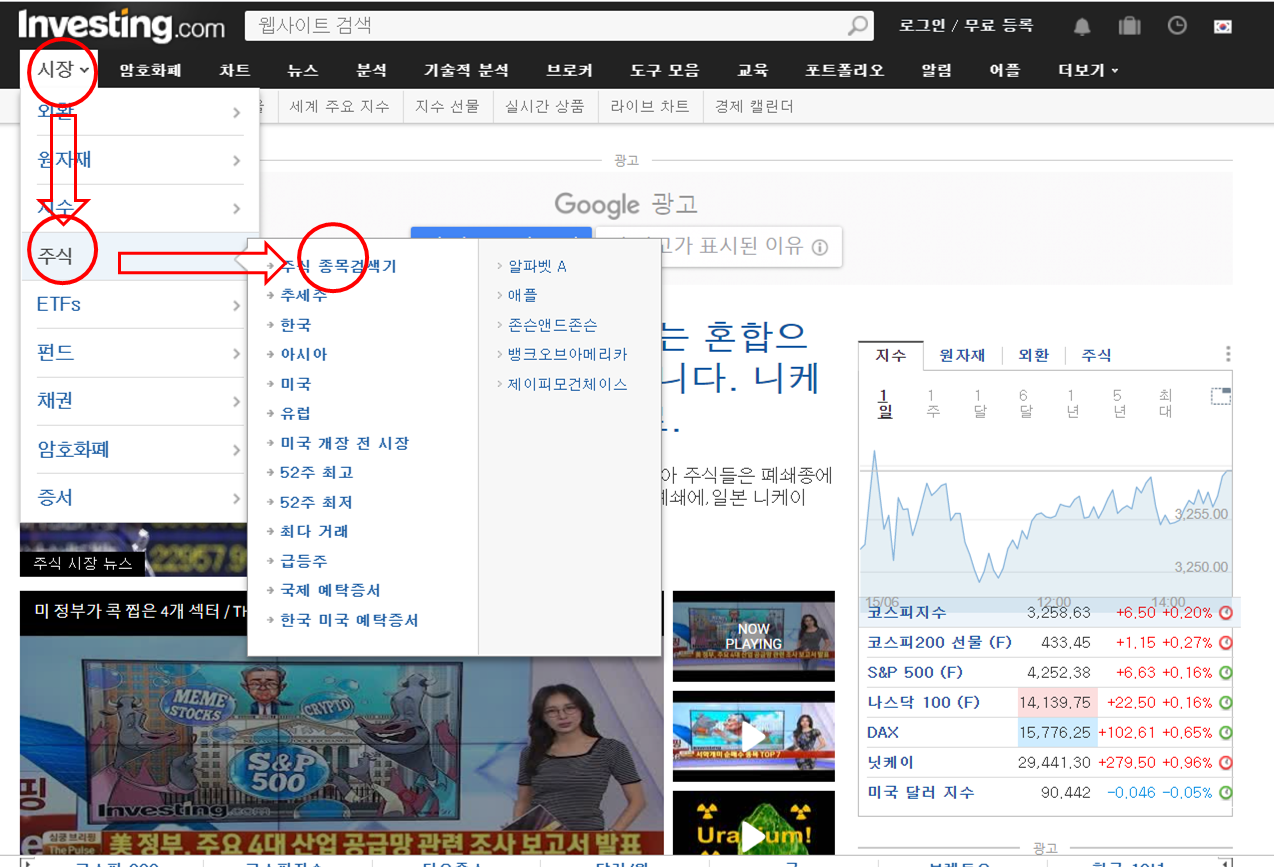This screenshot has width=1274, height=867.
Task: Switch chart panel to 주식 tab
Action: tap(1096, 355)
